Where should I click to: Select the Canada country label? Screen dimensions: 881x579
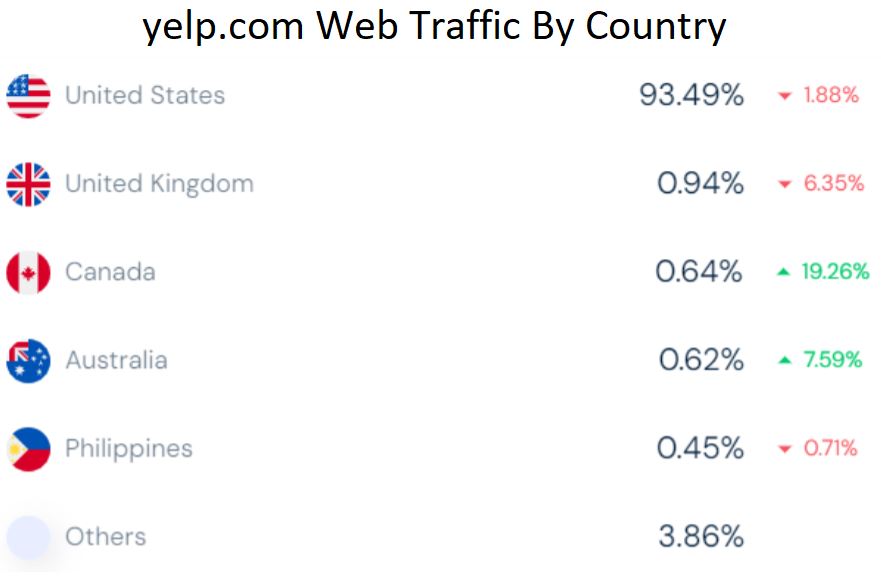tap(110, 272)
